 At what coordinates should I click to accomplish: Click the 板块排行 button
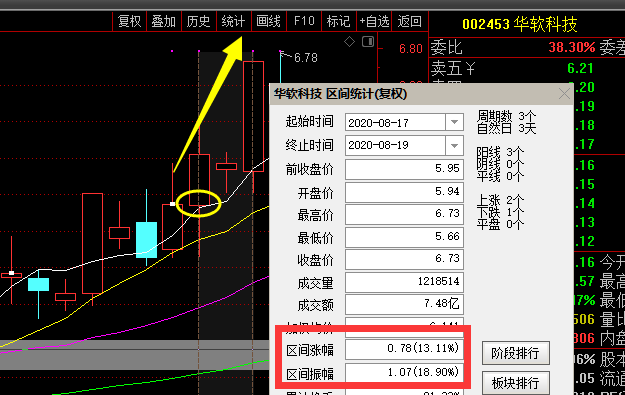[515, 383]
